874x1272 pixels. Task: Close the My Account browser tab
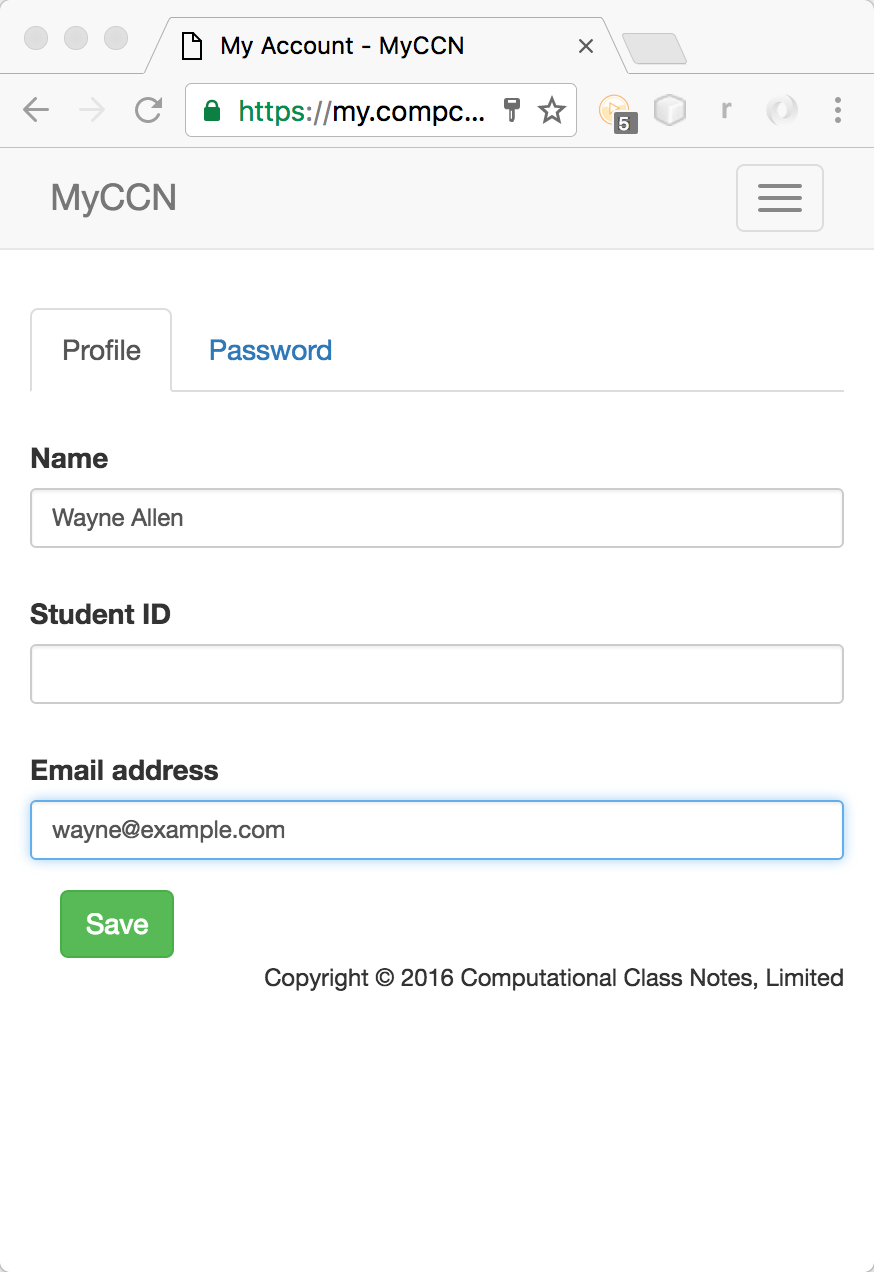tap(586, 46)
